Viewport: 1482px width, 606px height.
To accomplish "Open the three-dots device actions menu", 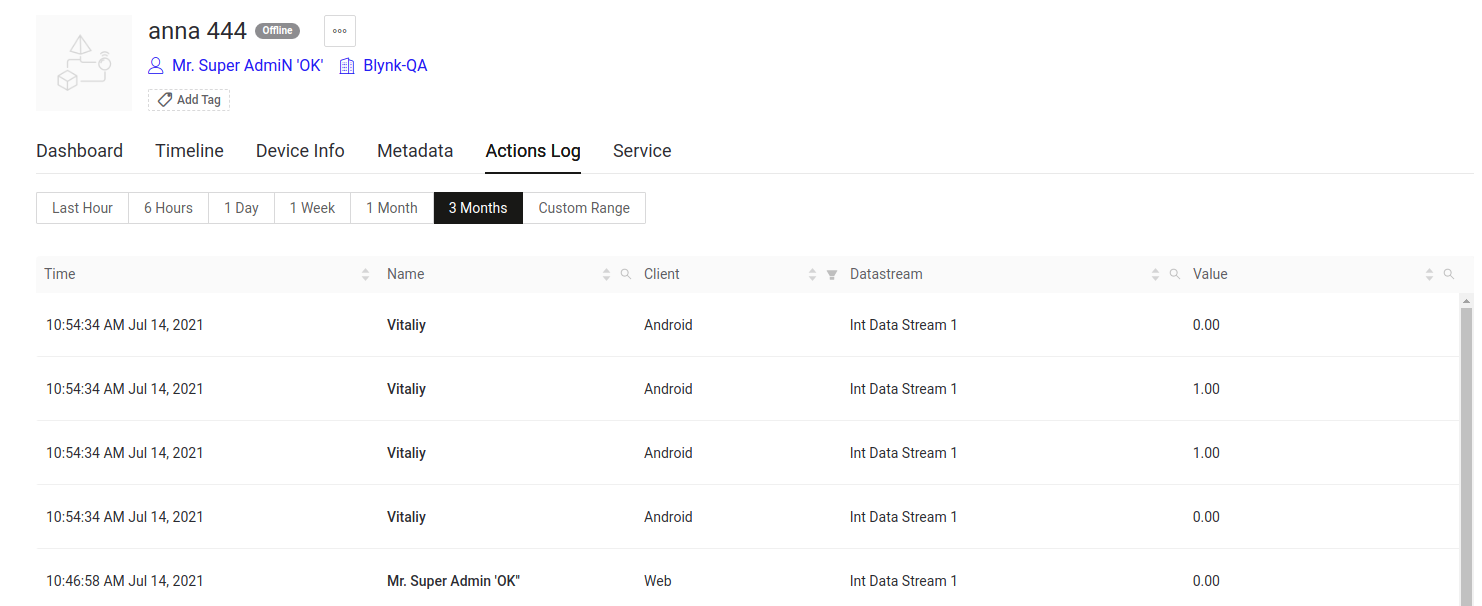I will click(x=340, y=31).
